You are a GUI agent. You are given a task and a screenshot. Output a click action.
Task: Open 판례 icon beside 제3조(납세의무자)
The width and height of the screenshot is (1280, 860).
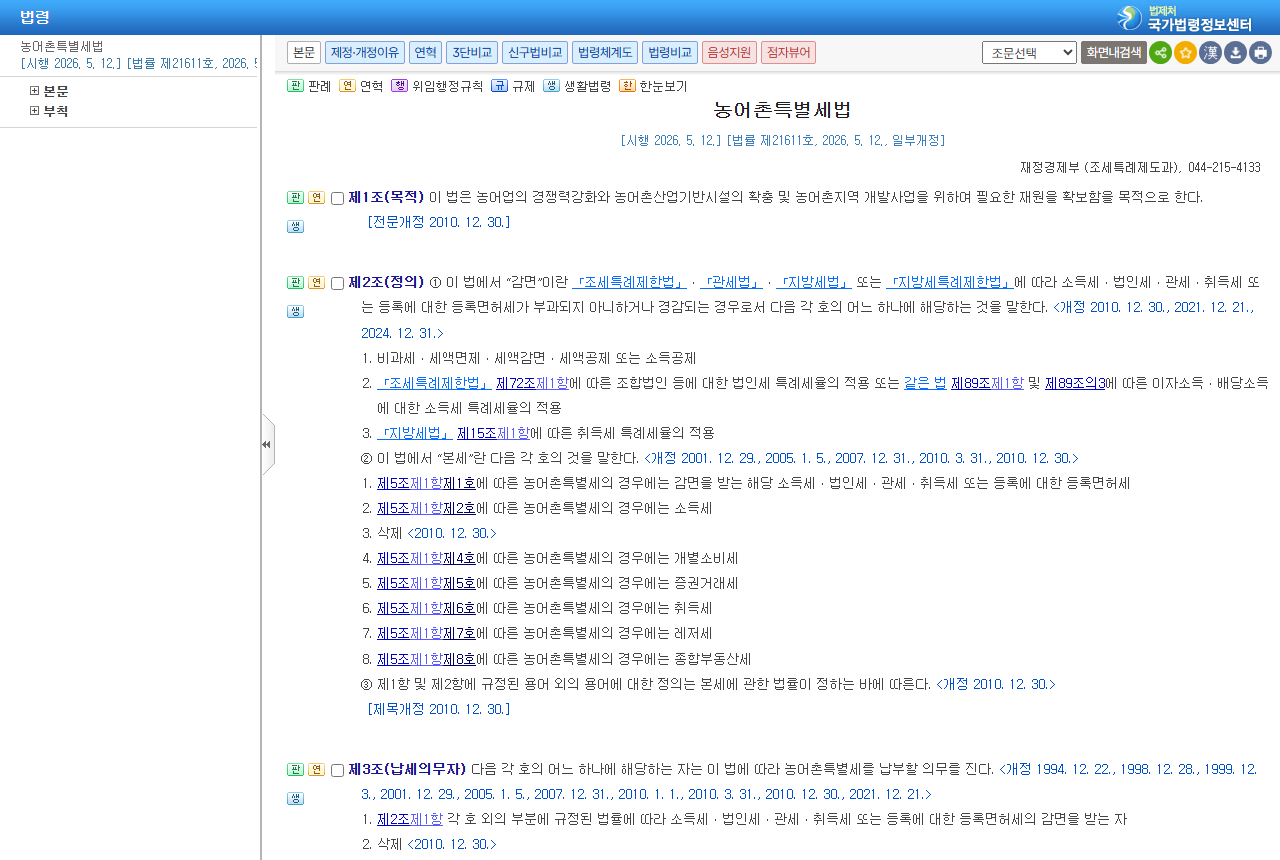295,769
